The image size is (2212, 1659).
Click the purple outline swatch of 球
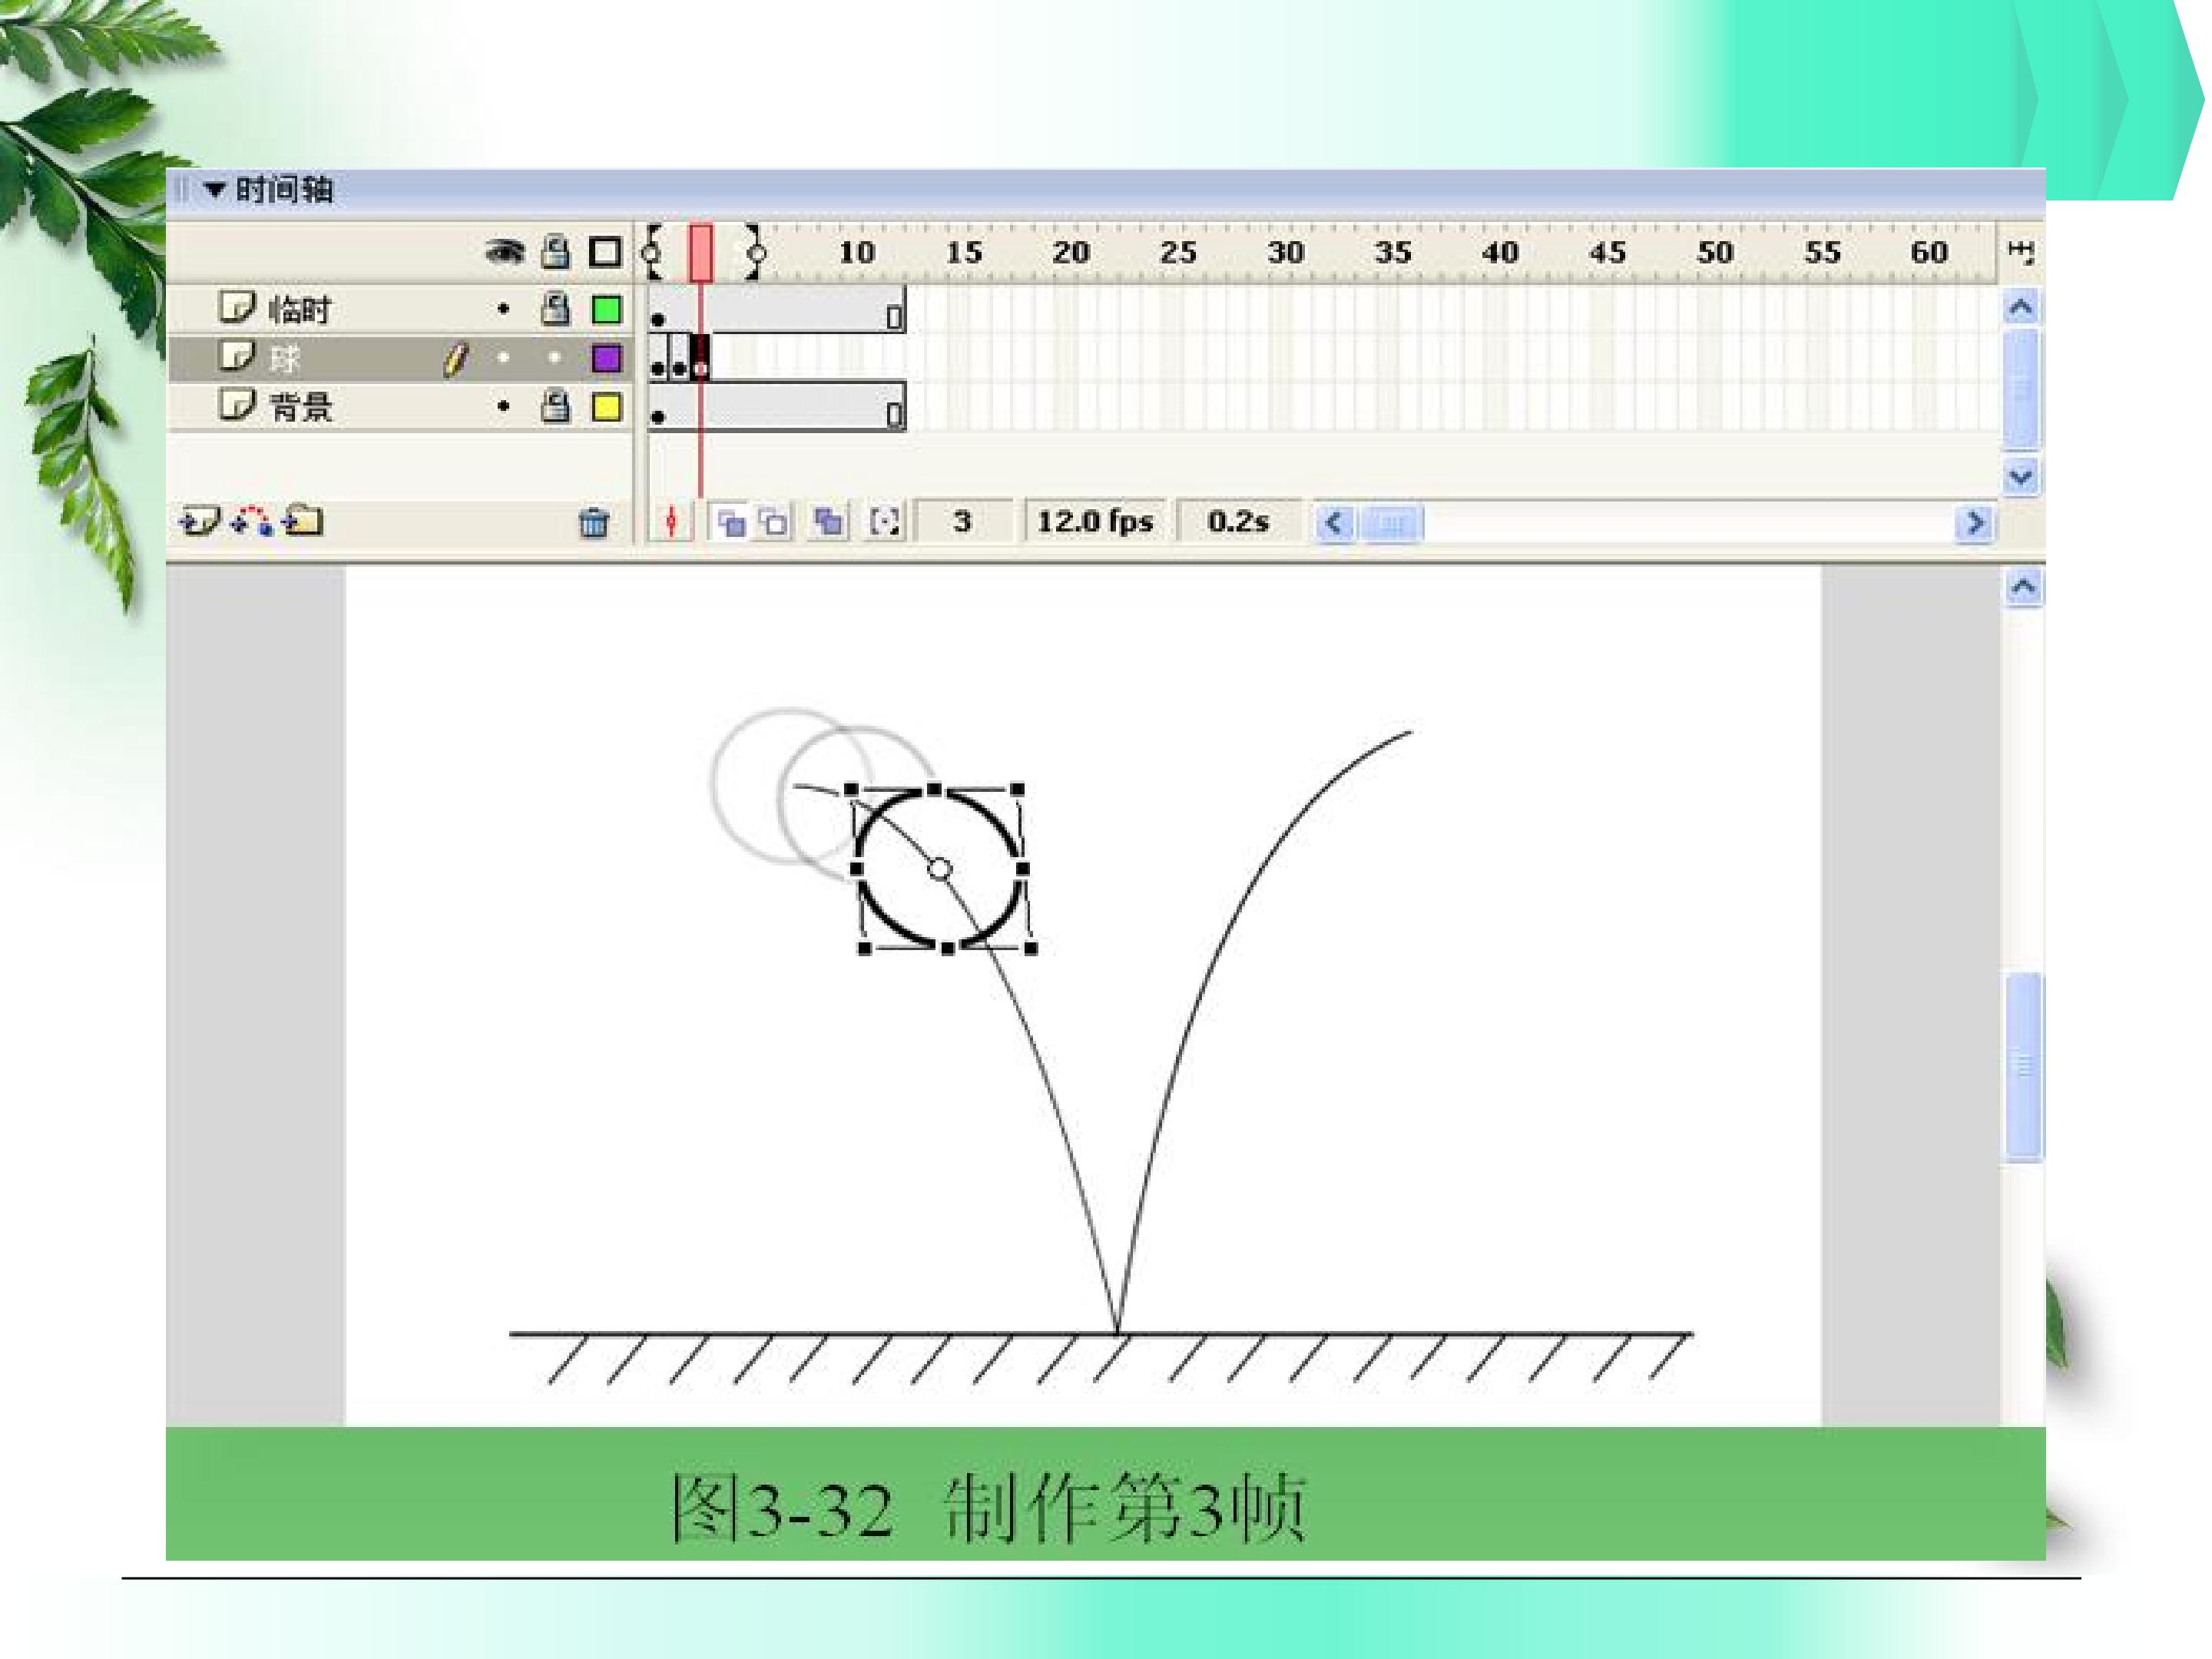(x=606, y=358)
